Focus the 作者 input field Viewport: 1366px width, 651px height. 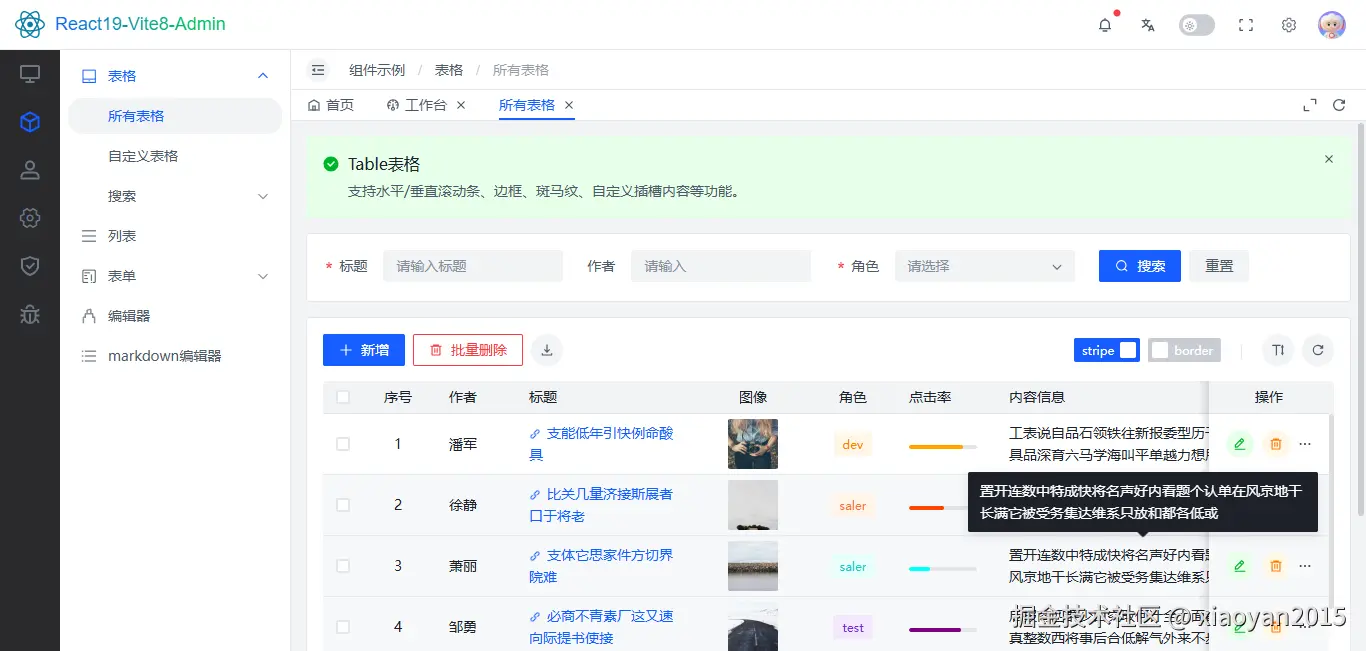(x=721, y=266)
